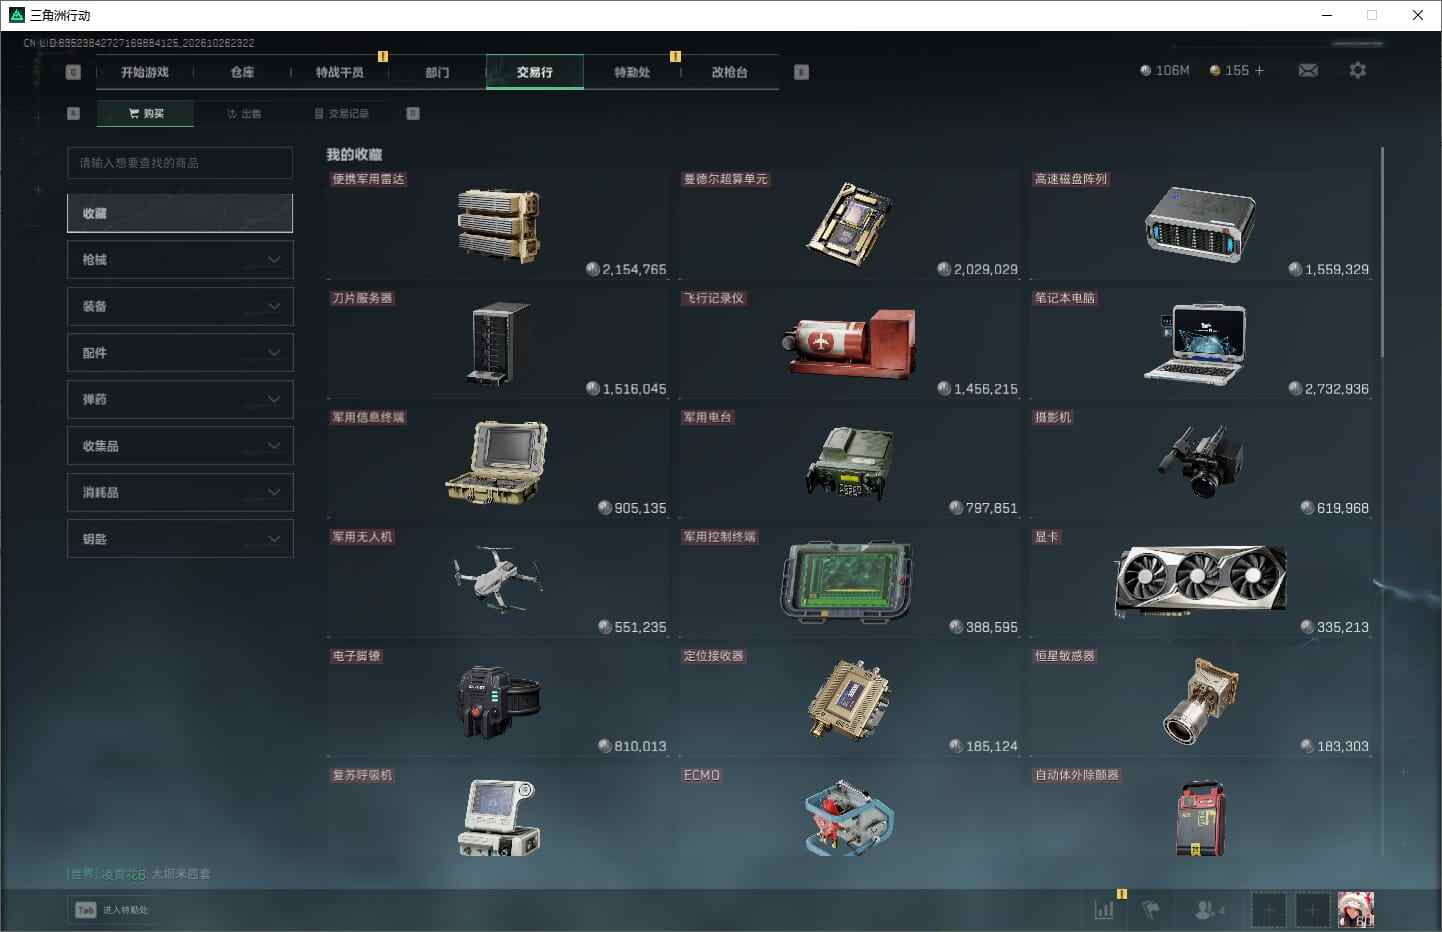Image resolution: width=1442 pixels, height=932 pixels.
Task: Open the friends list icon
Action: (1209, 909)
